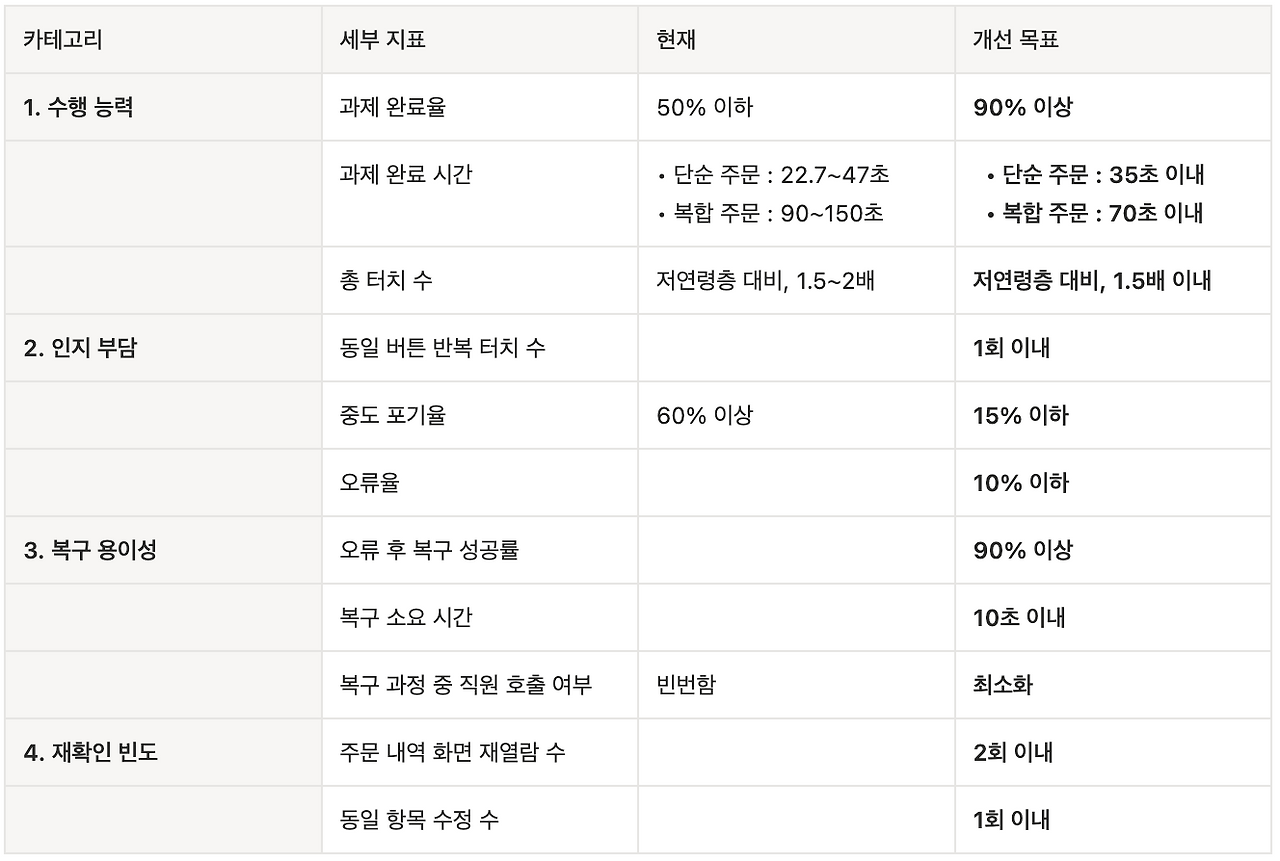Select the 10초 이내 target cell
1280x861 pixels.
1114,618
